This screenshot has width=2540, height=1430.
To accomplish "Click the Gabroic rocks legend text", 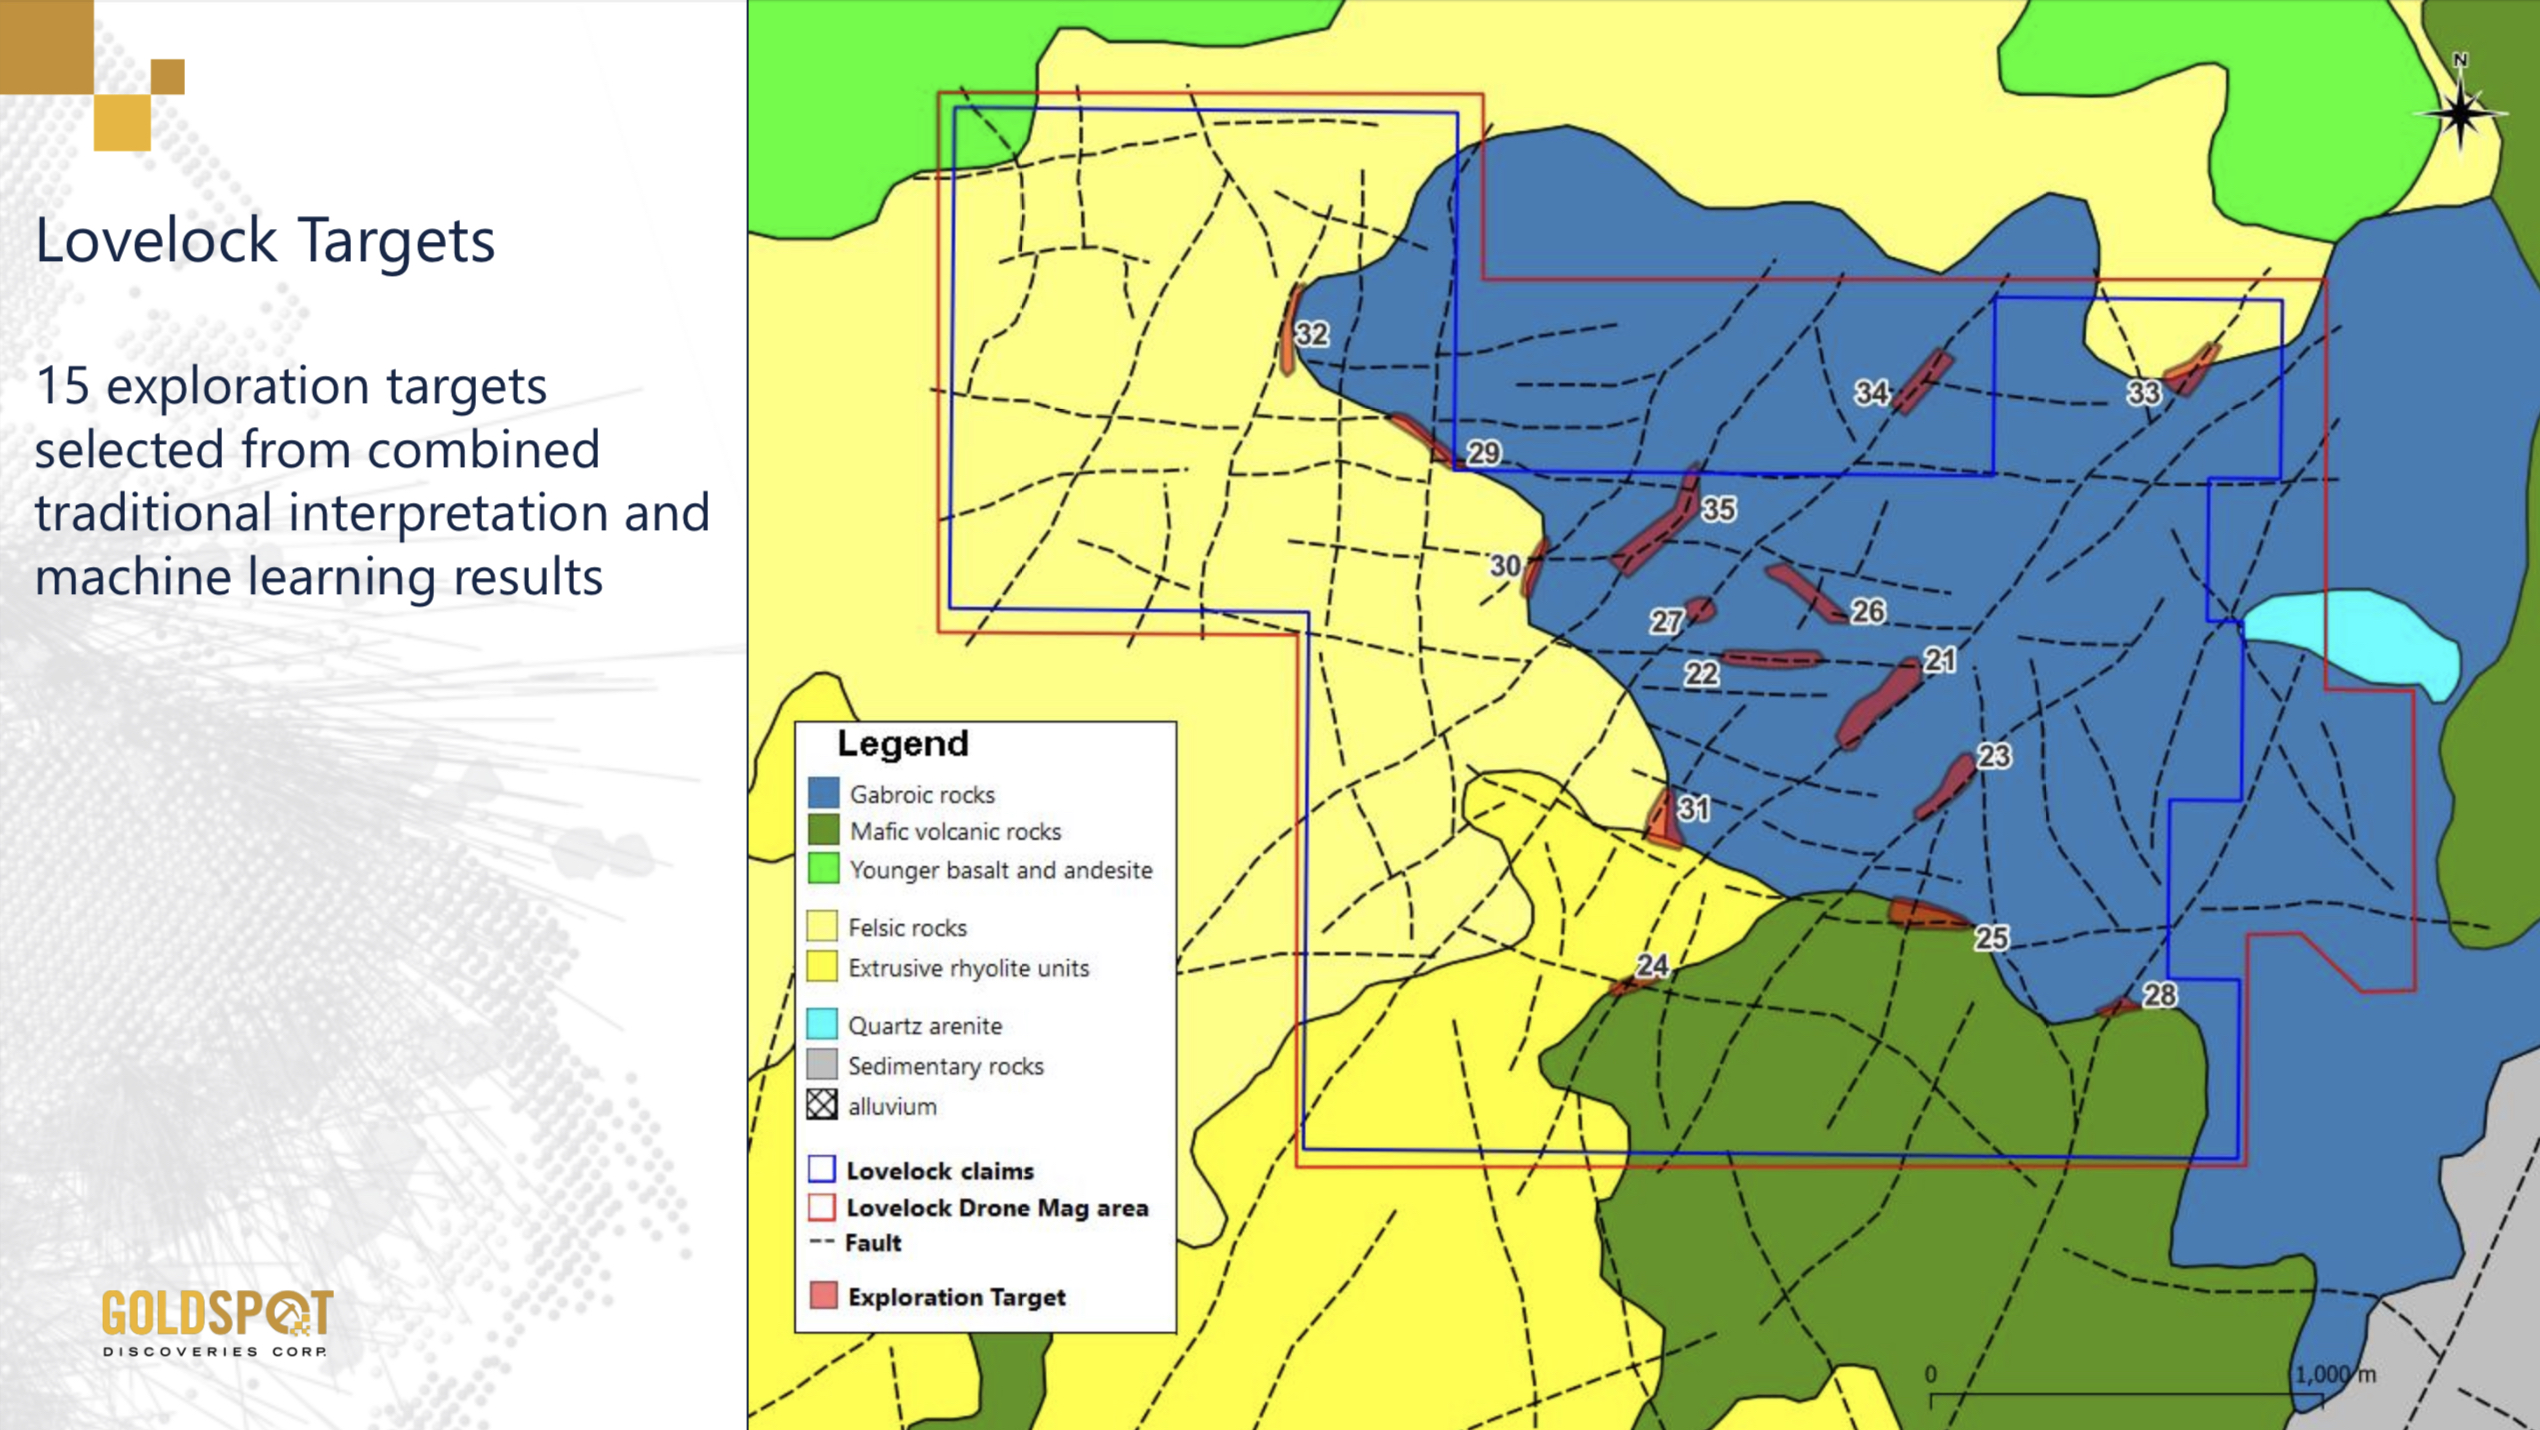I will click(922, 795).
